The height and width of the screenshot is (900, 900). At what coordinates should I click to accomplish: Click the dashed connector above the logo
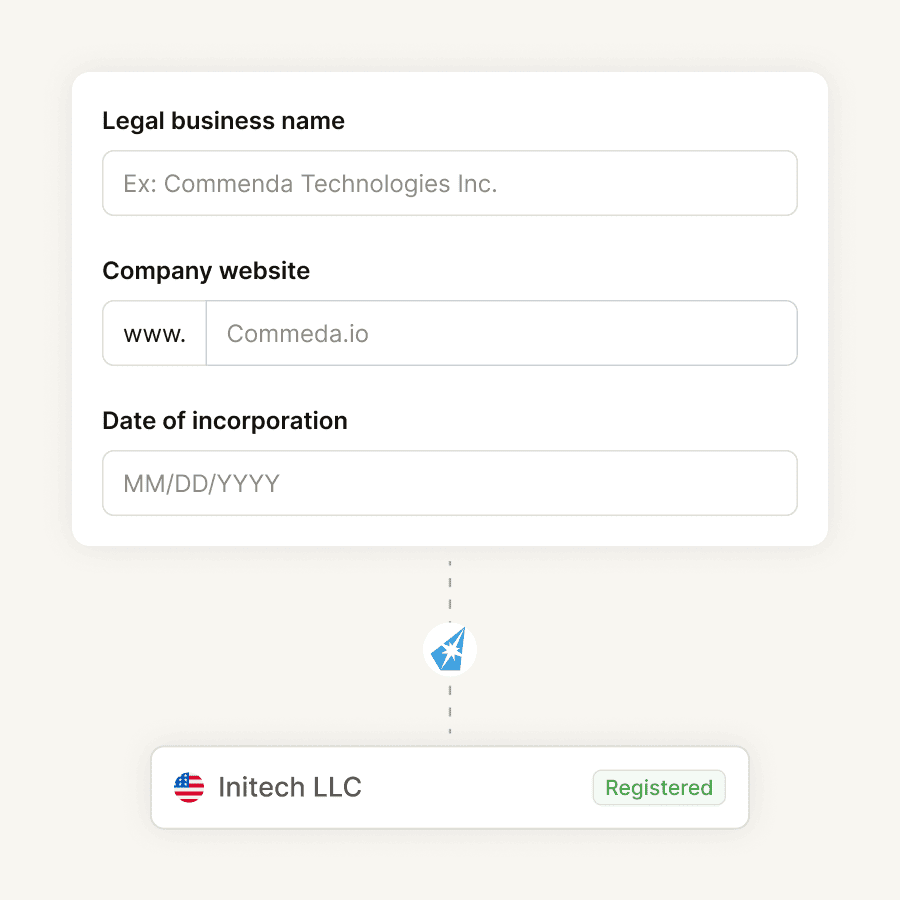coord(450,590)
